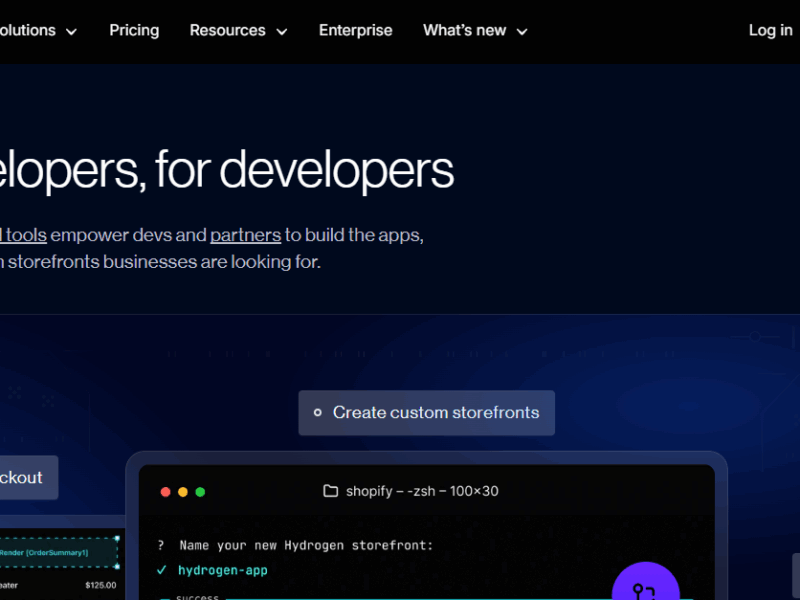Expand the Solutions dropdown chevron
The image size is (800, 600).
(x=71, y=32)
